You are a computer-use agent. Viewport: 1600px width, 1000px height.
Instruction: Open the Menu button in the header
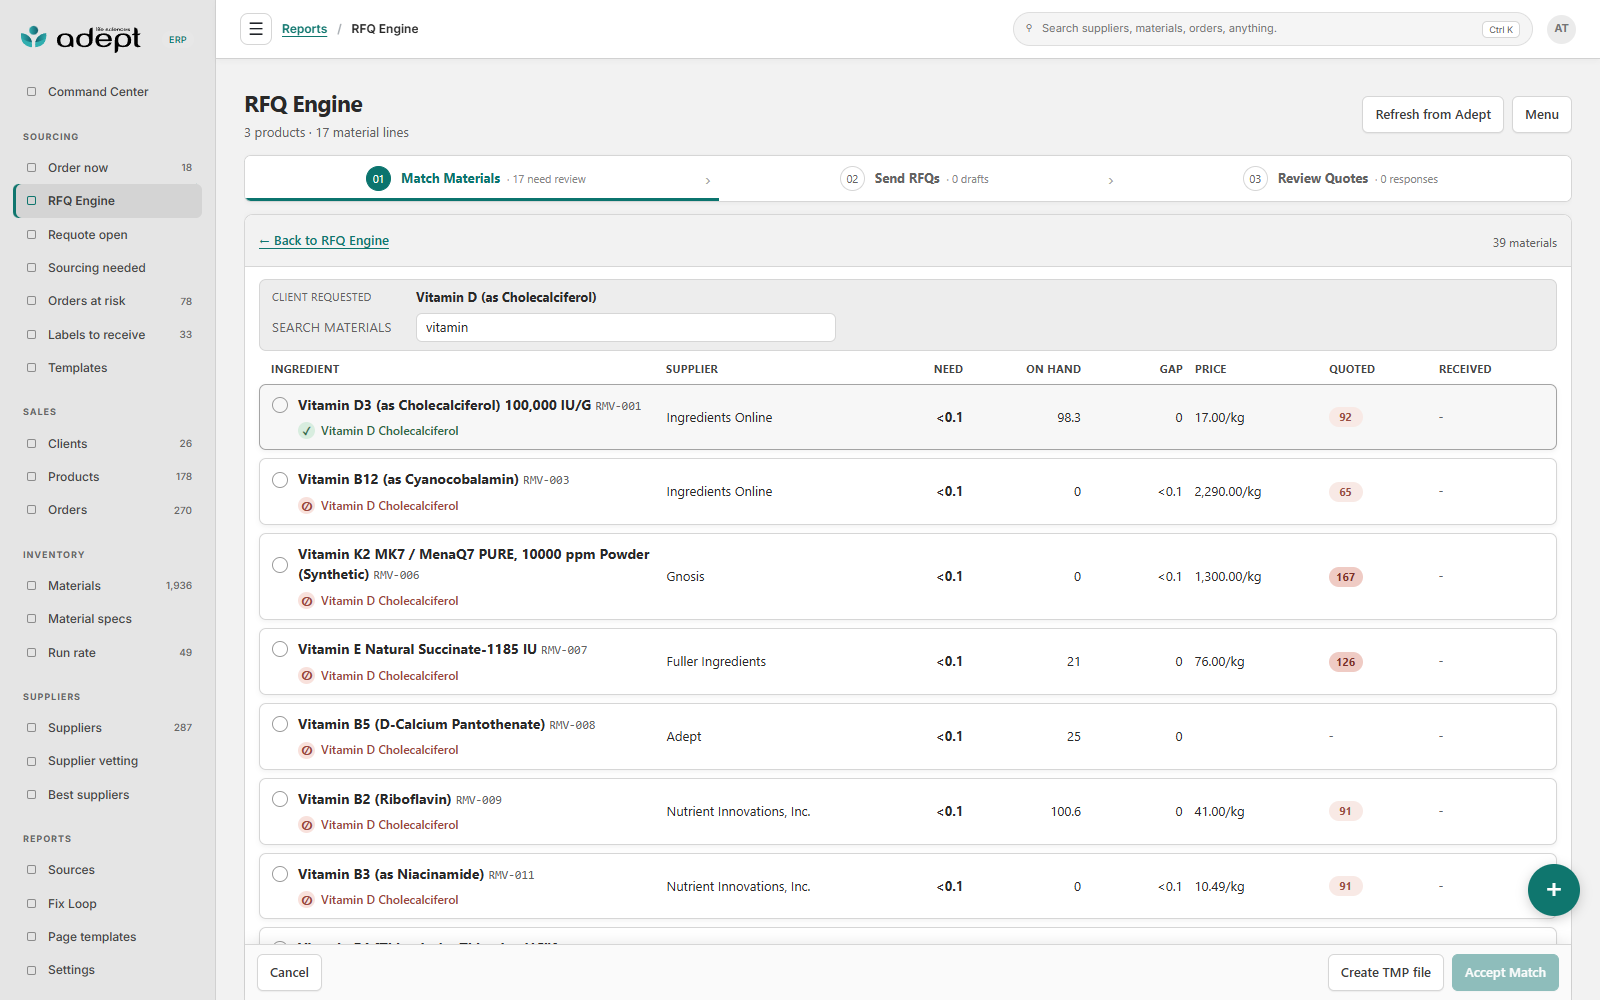[x=1541, y=115]
